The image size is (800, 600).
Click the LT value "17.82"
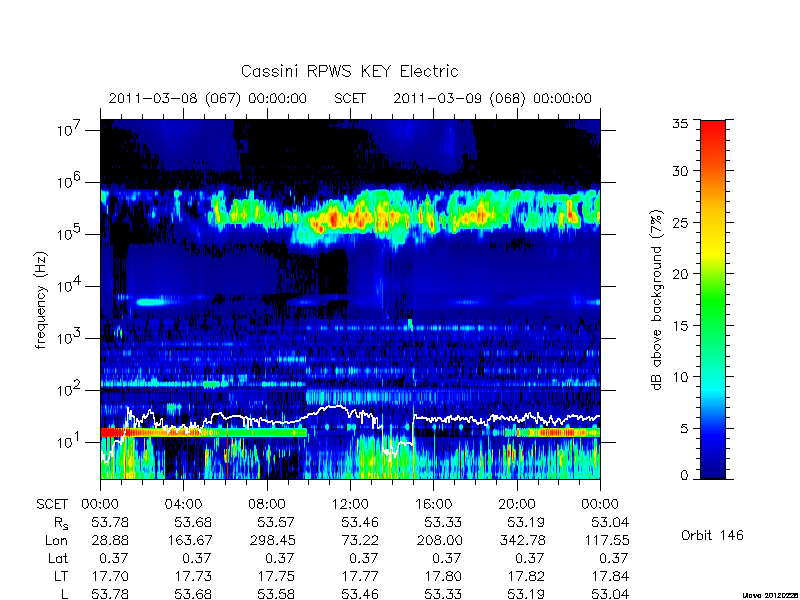click(527, 576)
